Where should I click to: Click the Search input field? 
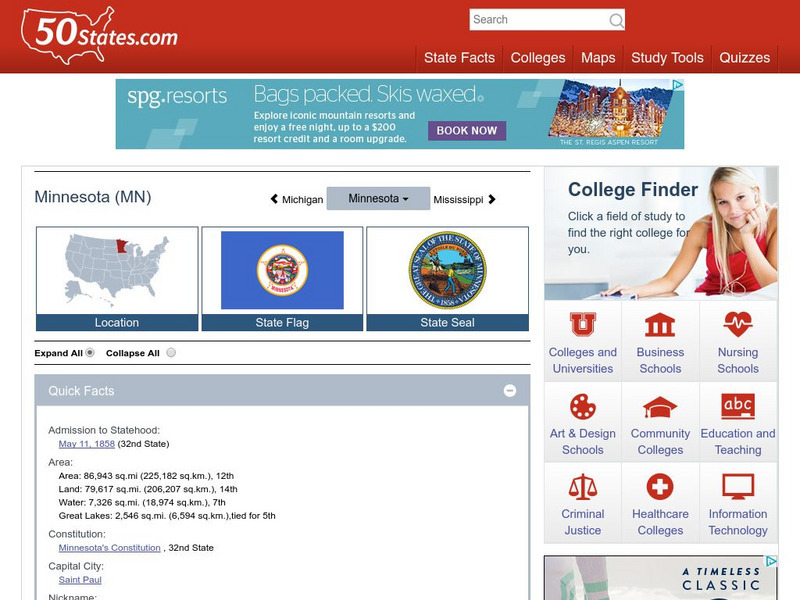click(x=538, y=20)
